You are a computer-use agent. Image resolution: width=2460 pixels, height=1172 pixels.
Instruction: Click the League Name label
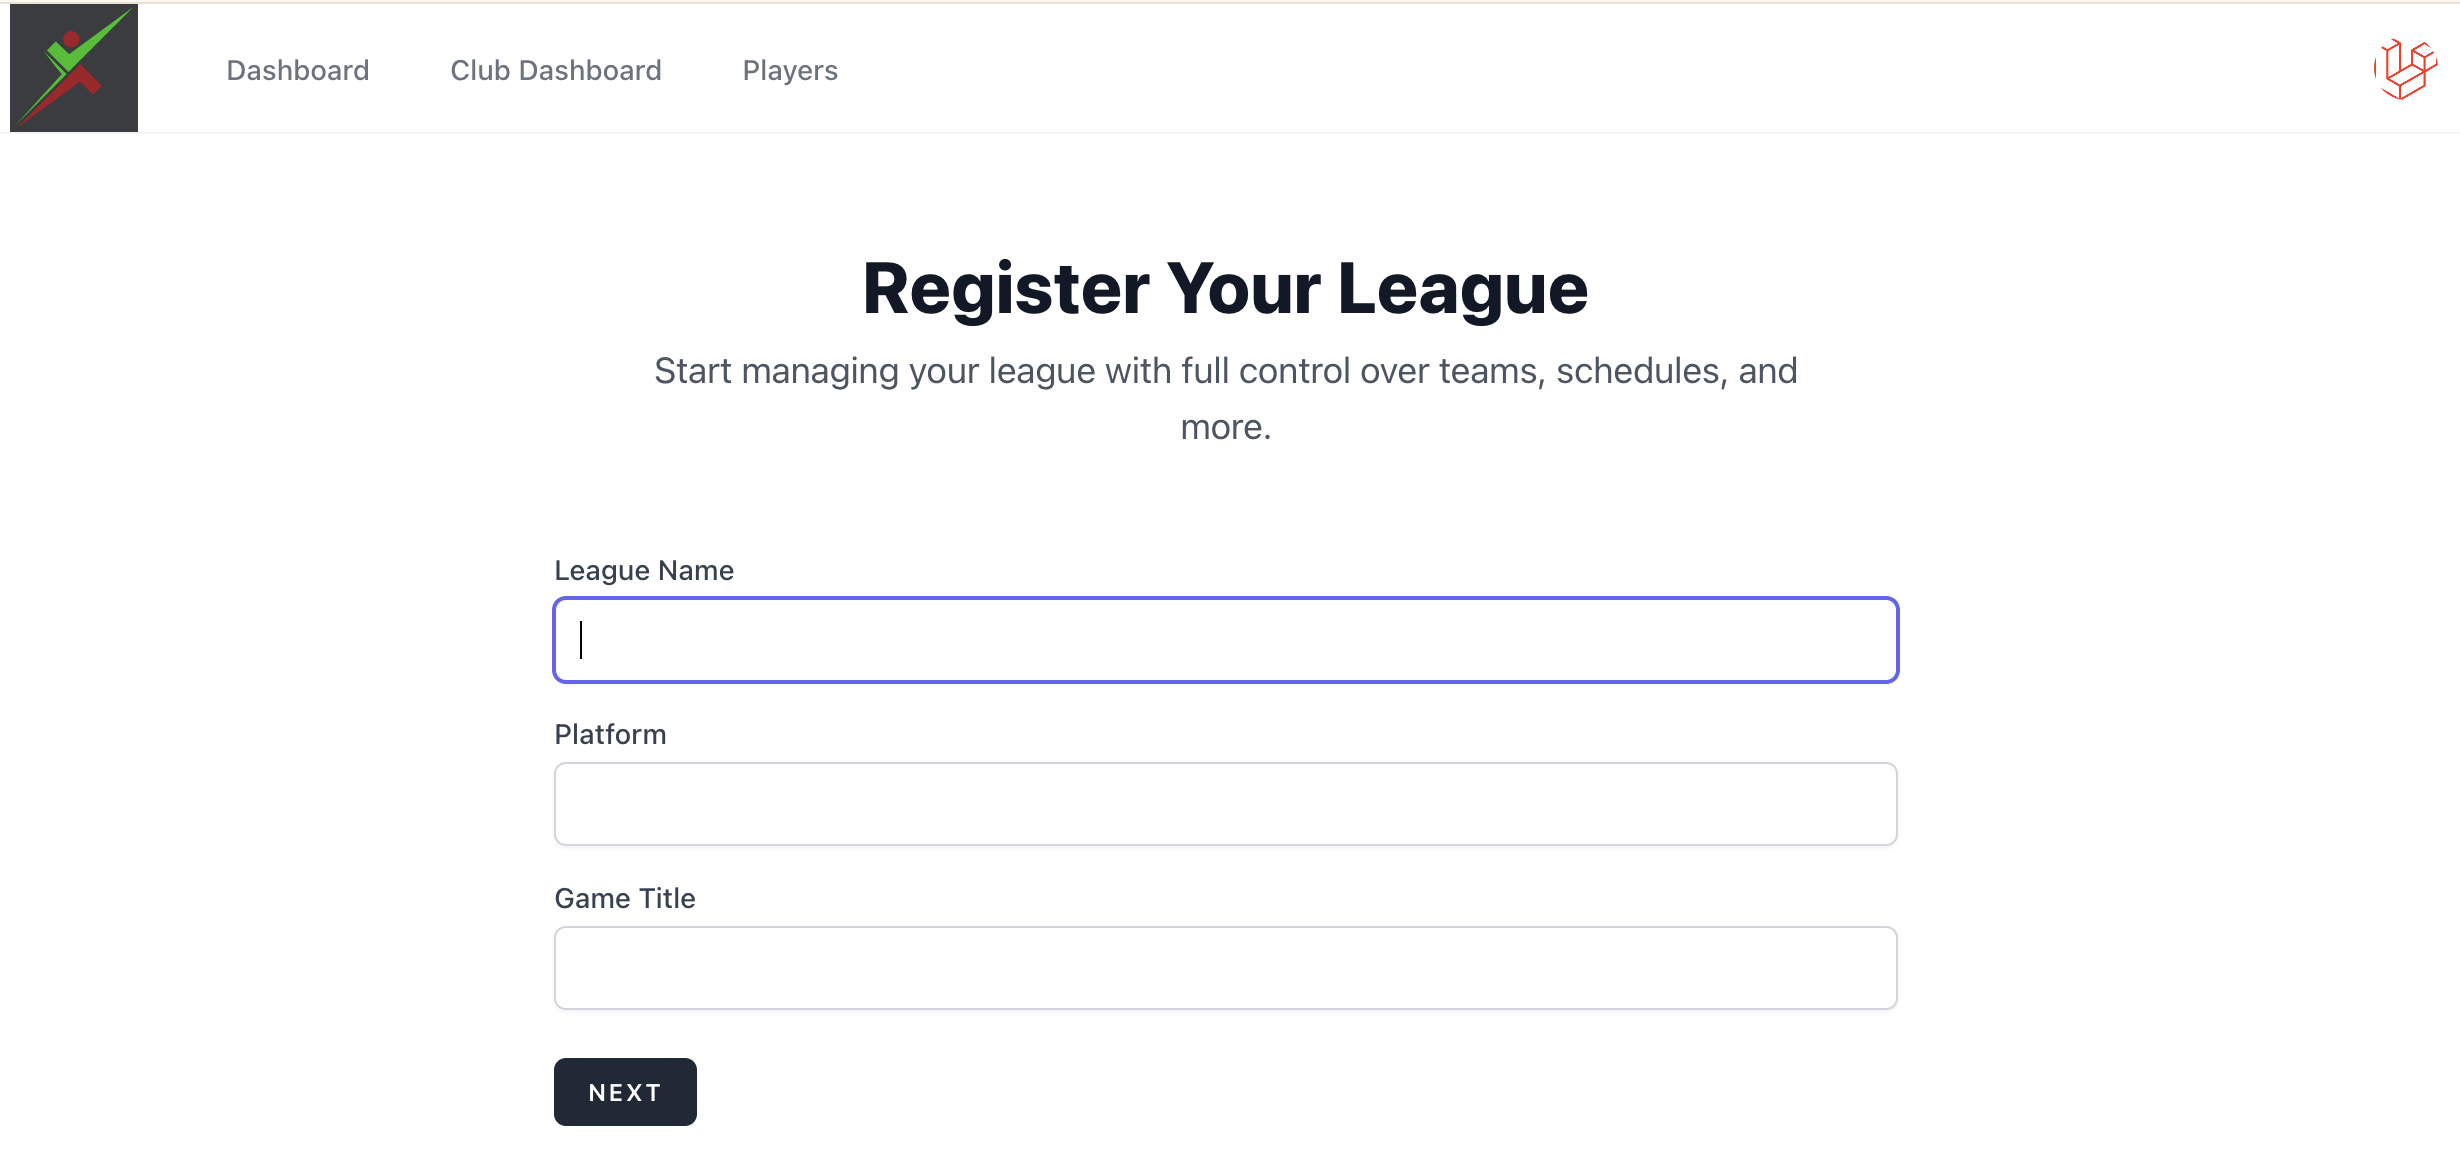point(644,570)
